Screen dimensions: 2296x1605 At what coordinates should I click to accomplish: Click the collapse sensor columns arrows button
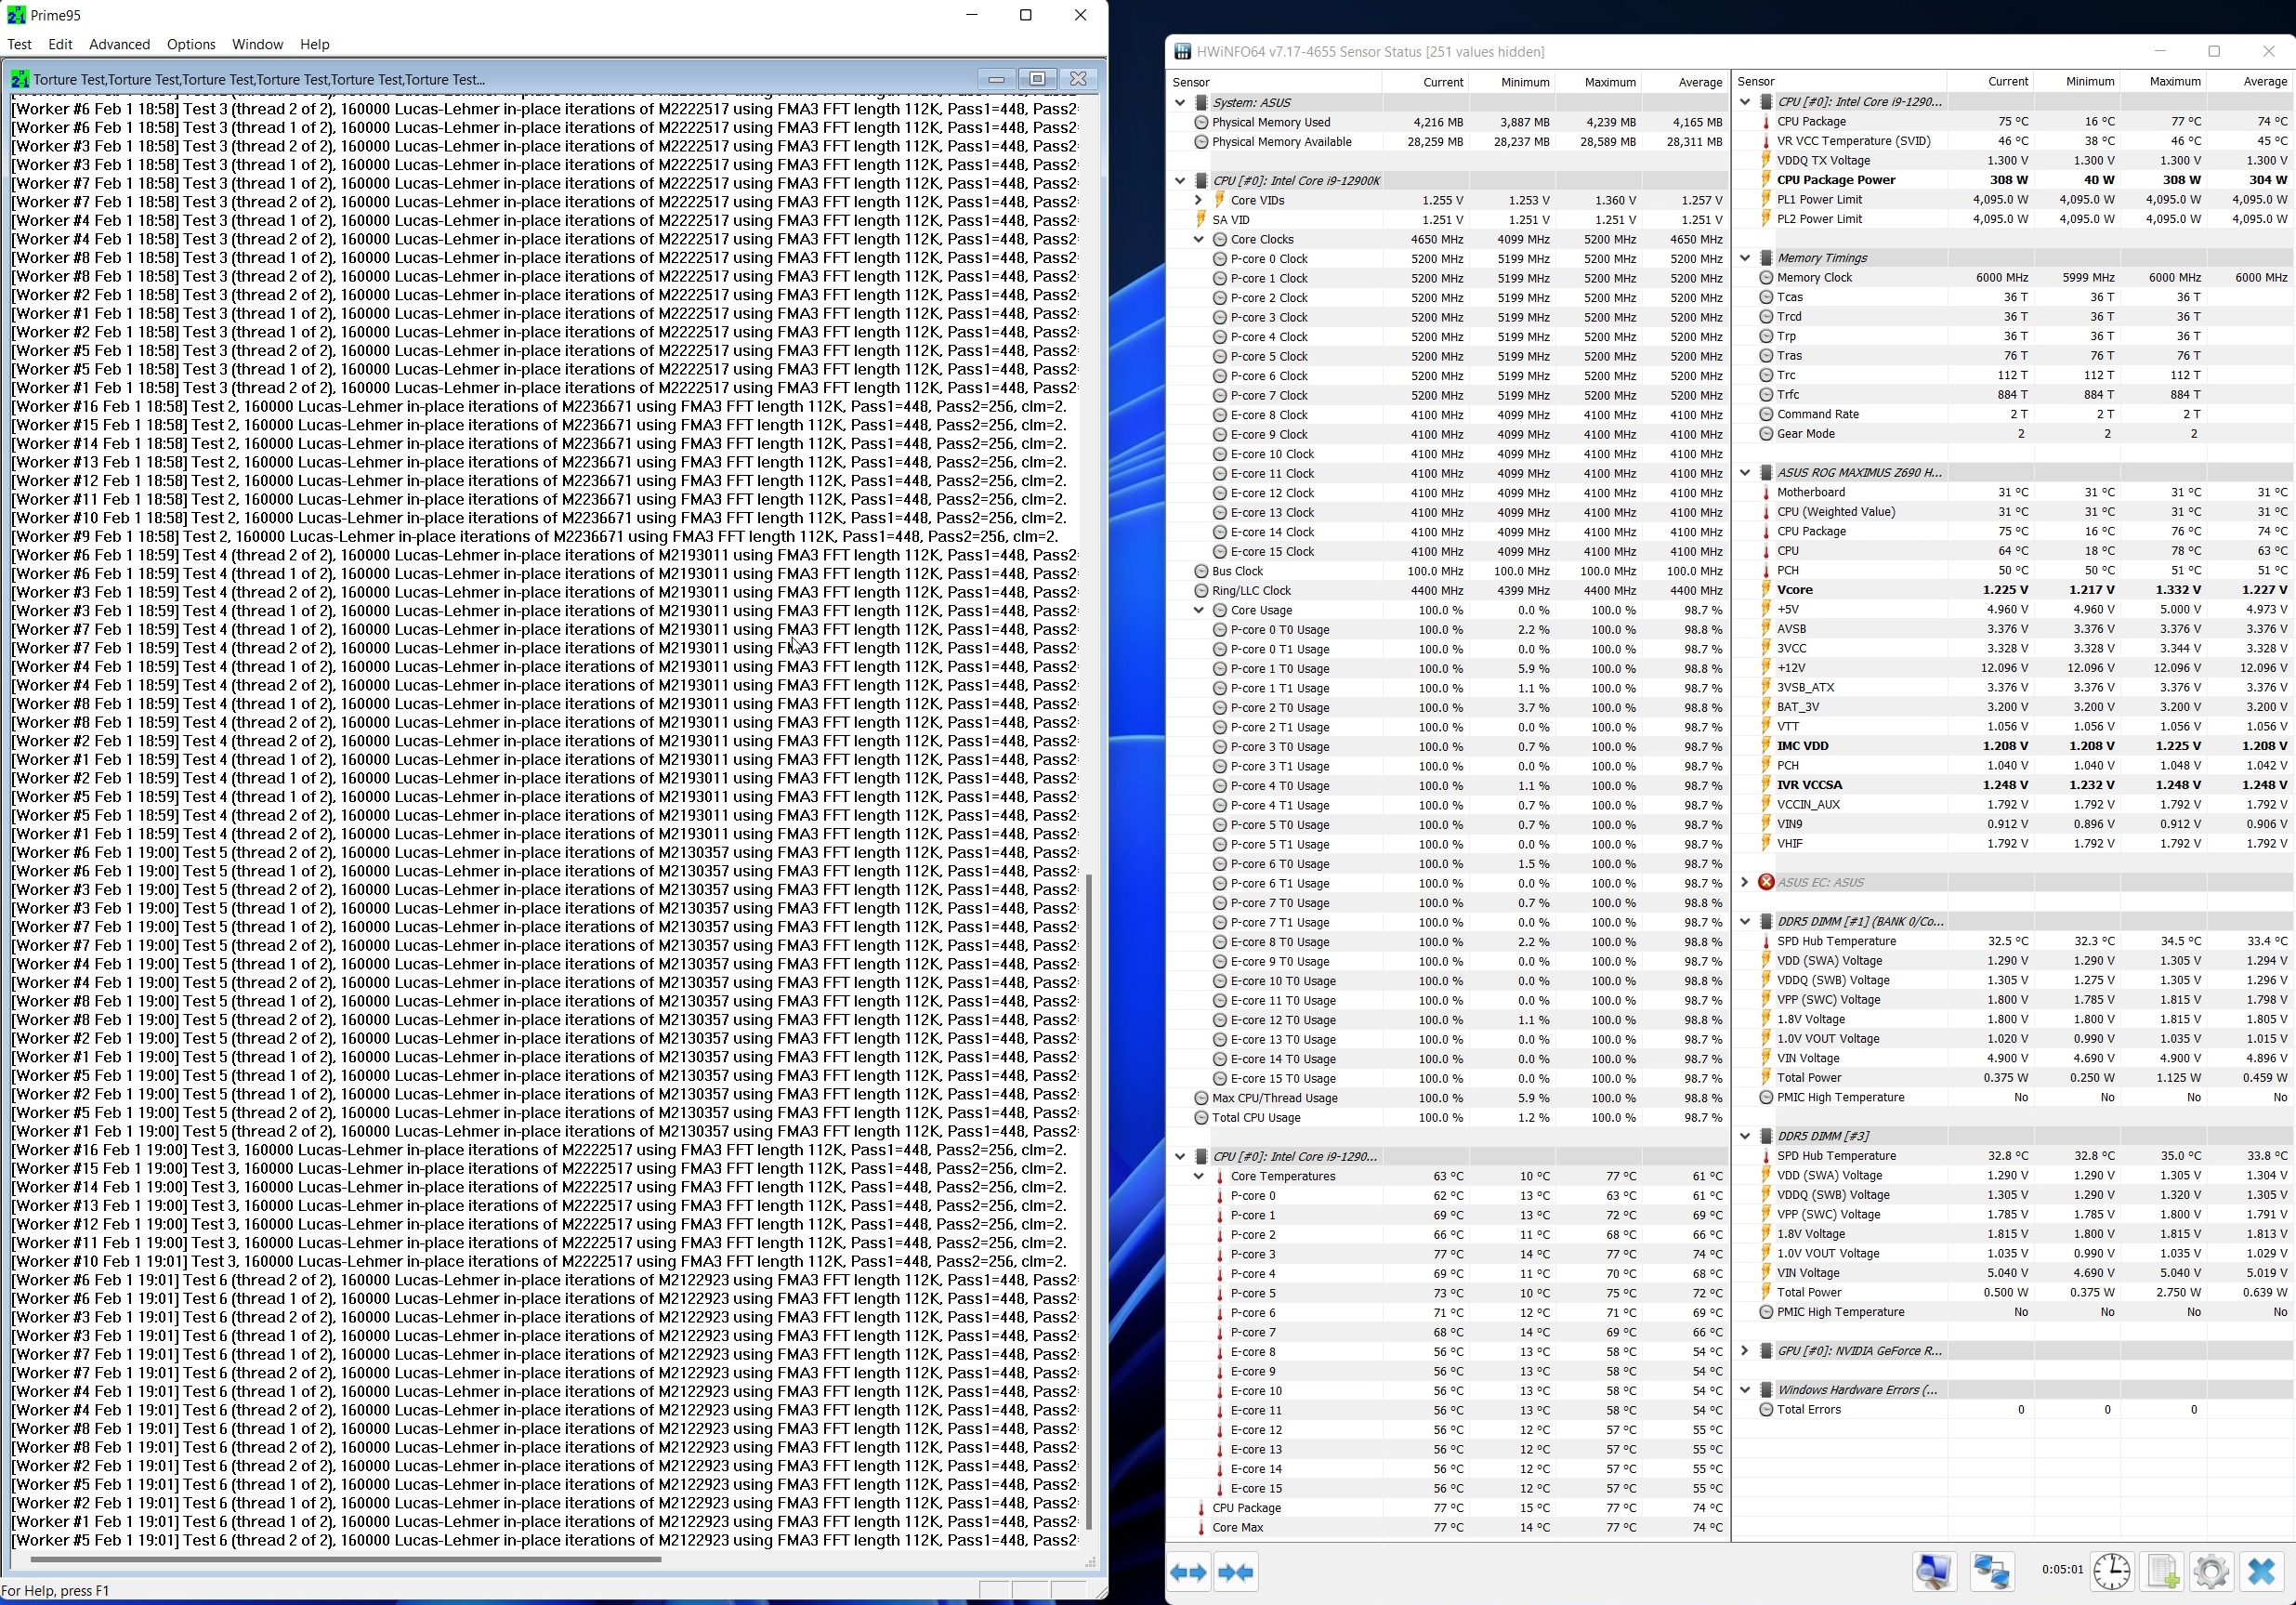[1236, 1572]
